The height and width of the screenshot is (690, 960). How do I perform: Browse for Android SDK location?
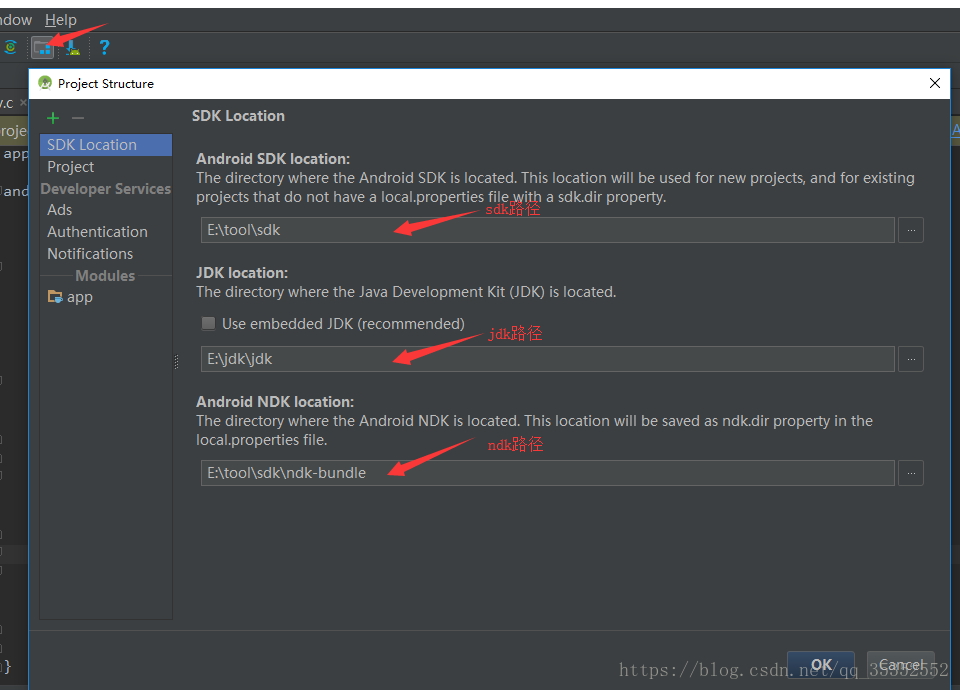click(911, 230)
